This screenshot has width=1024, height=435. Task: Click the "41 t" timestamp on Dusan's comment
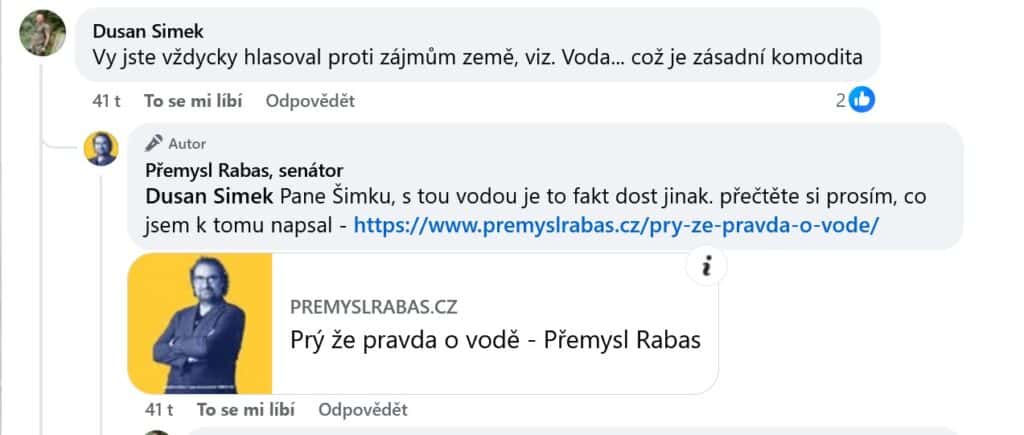tap(105, 100)
